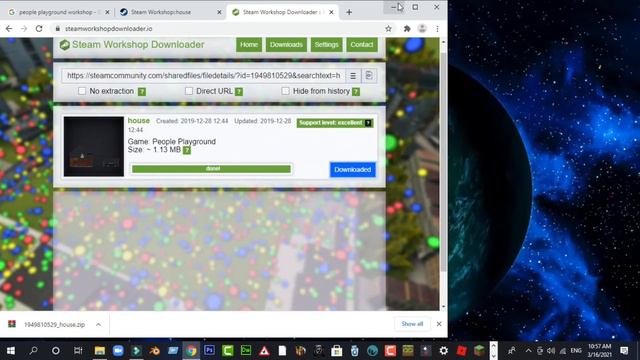Open downloaded 1949810529_house.zip file

click(x=54, y=324)
